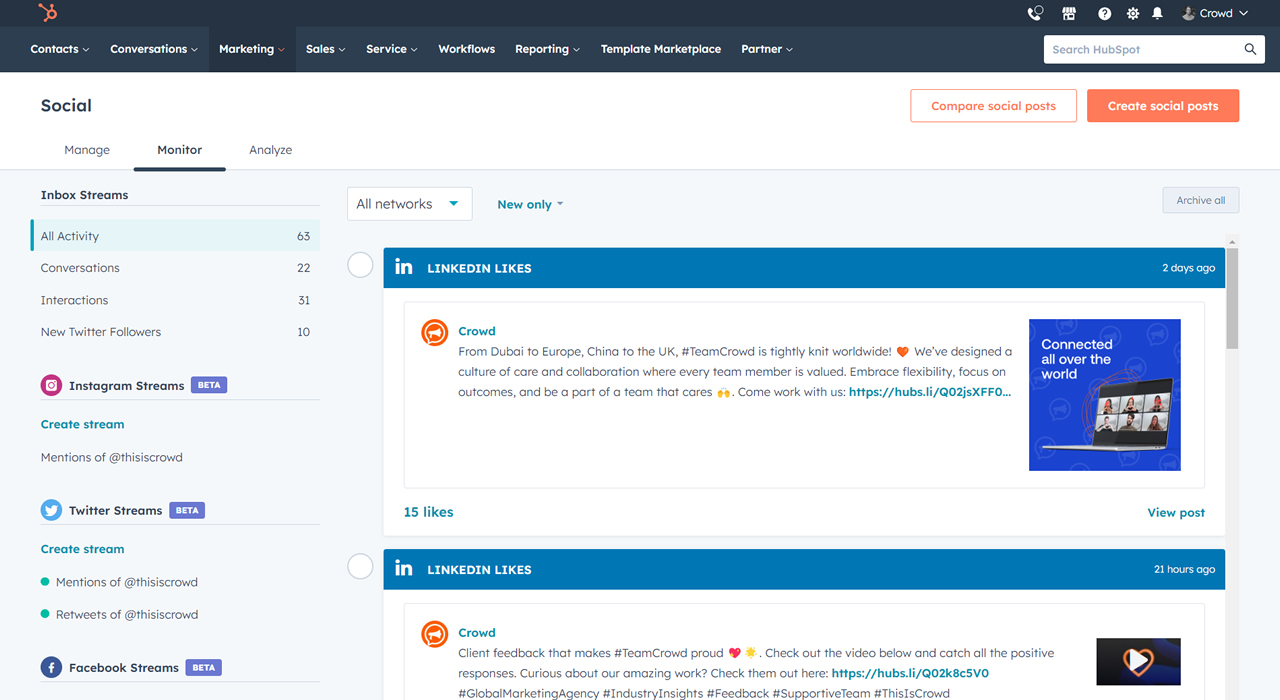Open the notifications bell icon

[1157, 13]
